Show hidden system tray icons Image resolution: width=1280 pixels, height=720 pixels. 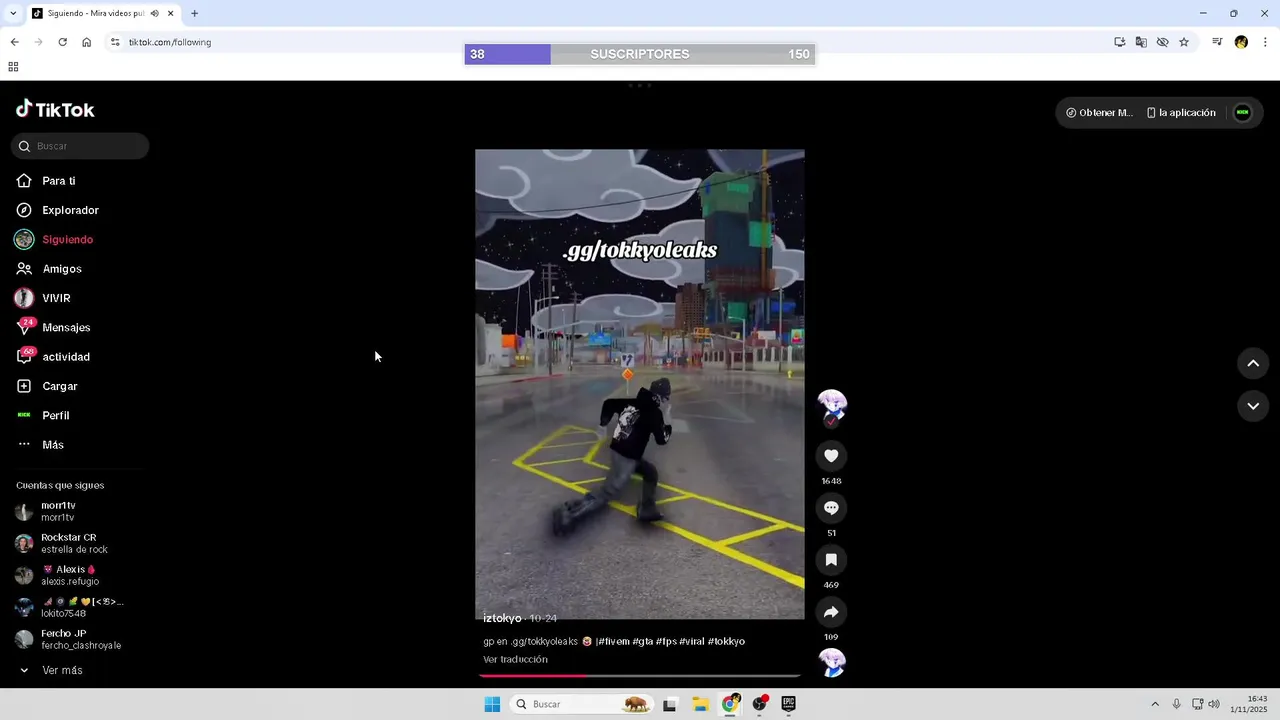(1155, 704)
